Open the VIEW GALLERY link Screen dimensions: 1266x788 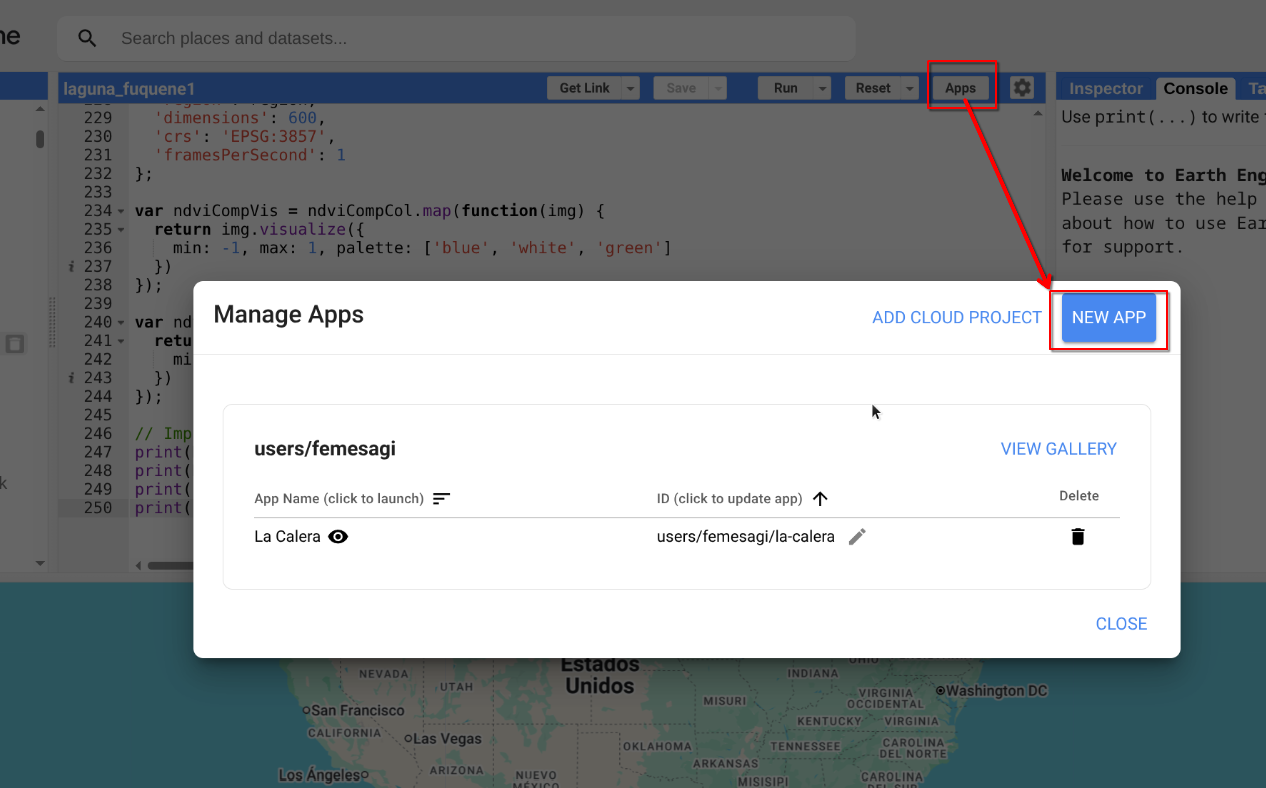(1058, 449)
